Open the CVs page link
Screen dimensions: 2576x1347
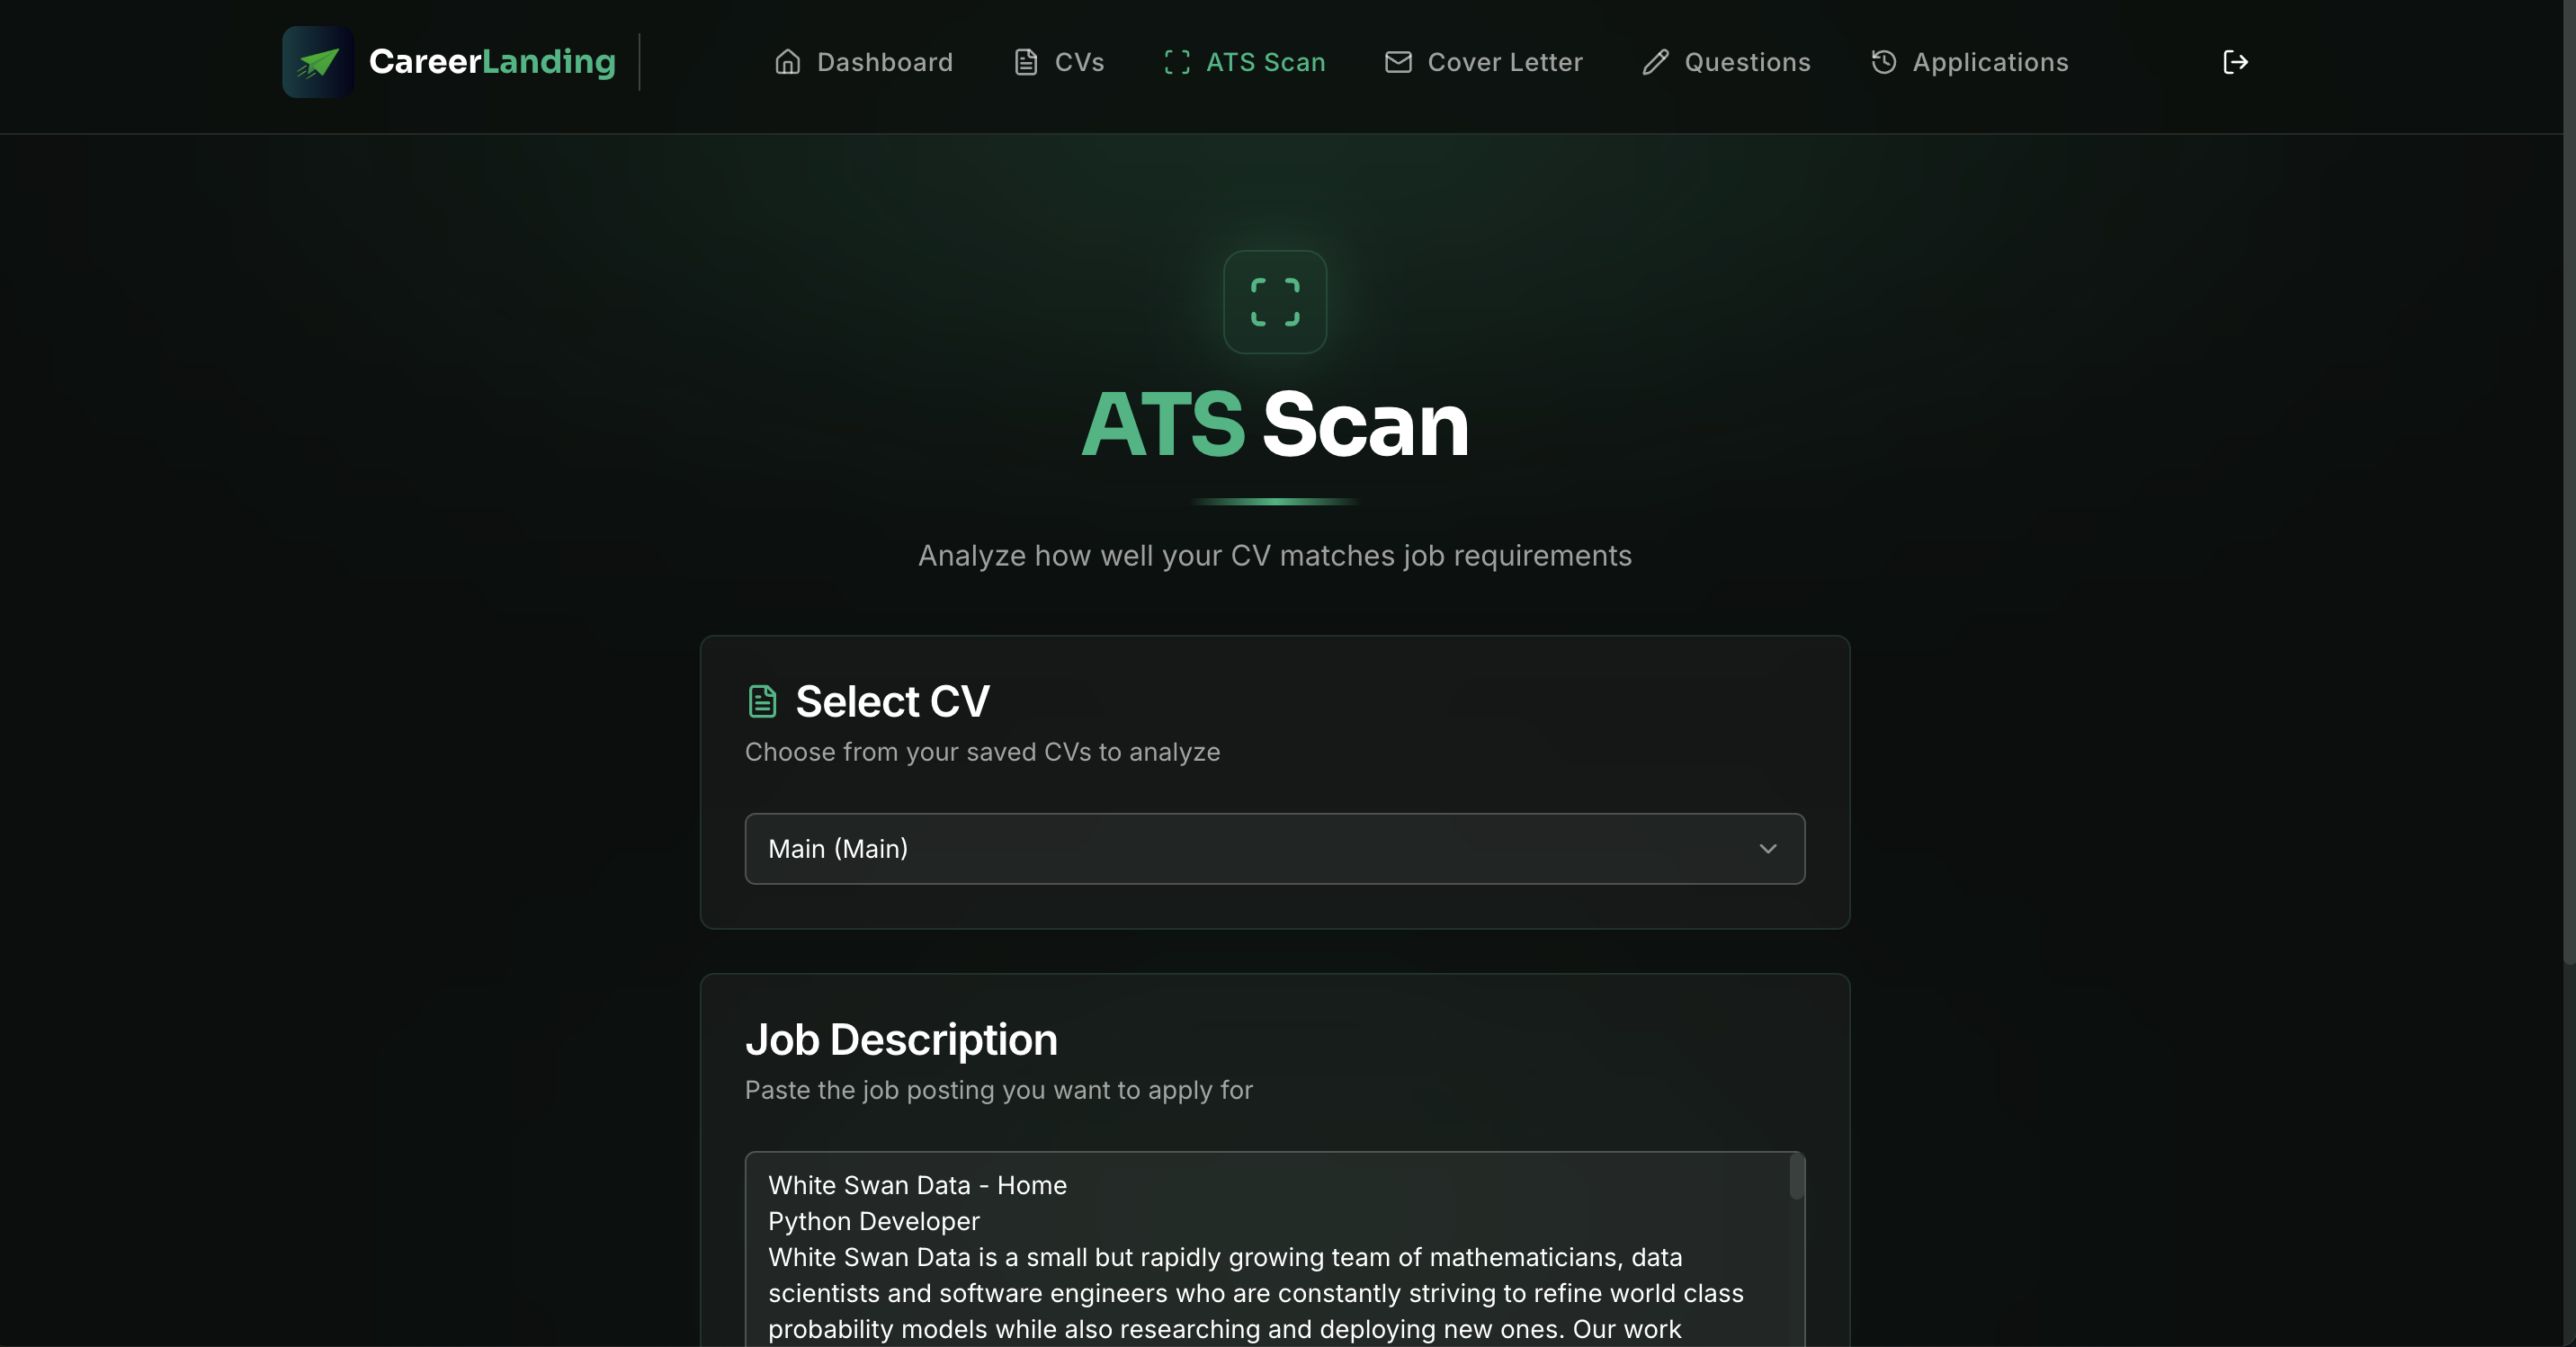click(x=1079, y=62)
